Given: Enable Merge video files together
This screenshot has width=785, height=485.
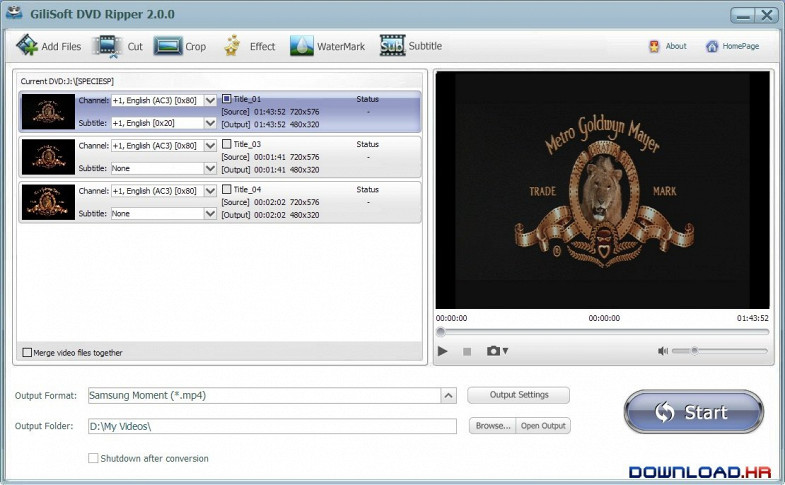Looking at the screenshot, I should pos(27,352).
